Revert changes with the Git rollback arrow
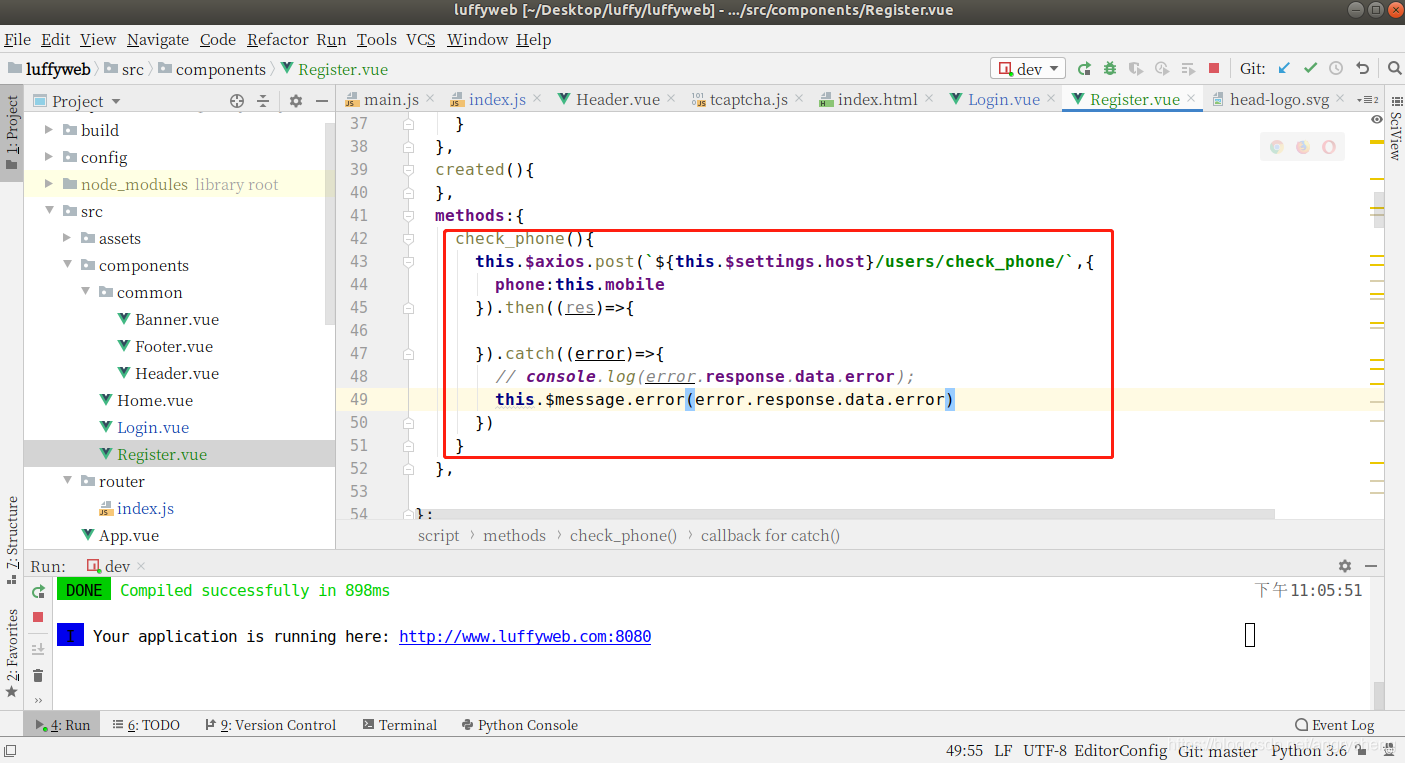The image size is (1405, 763). pos(1362,69)
